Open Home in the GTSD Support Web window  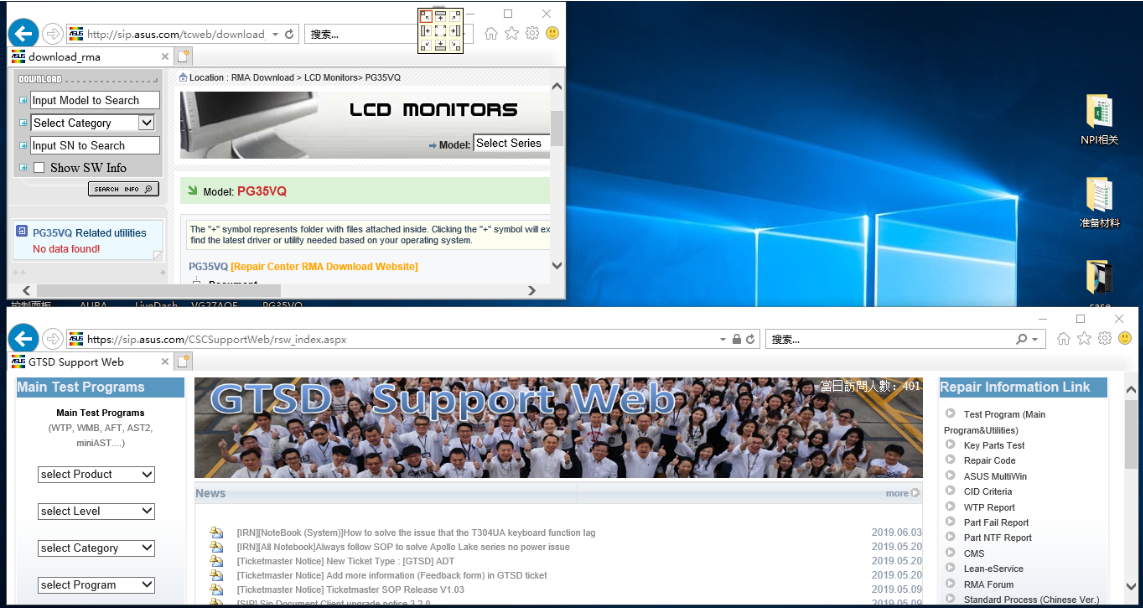[1064, 339]
